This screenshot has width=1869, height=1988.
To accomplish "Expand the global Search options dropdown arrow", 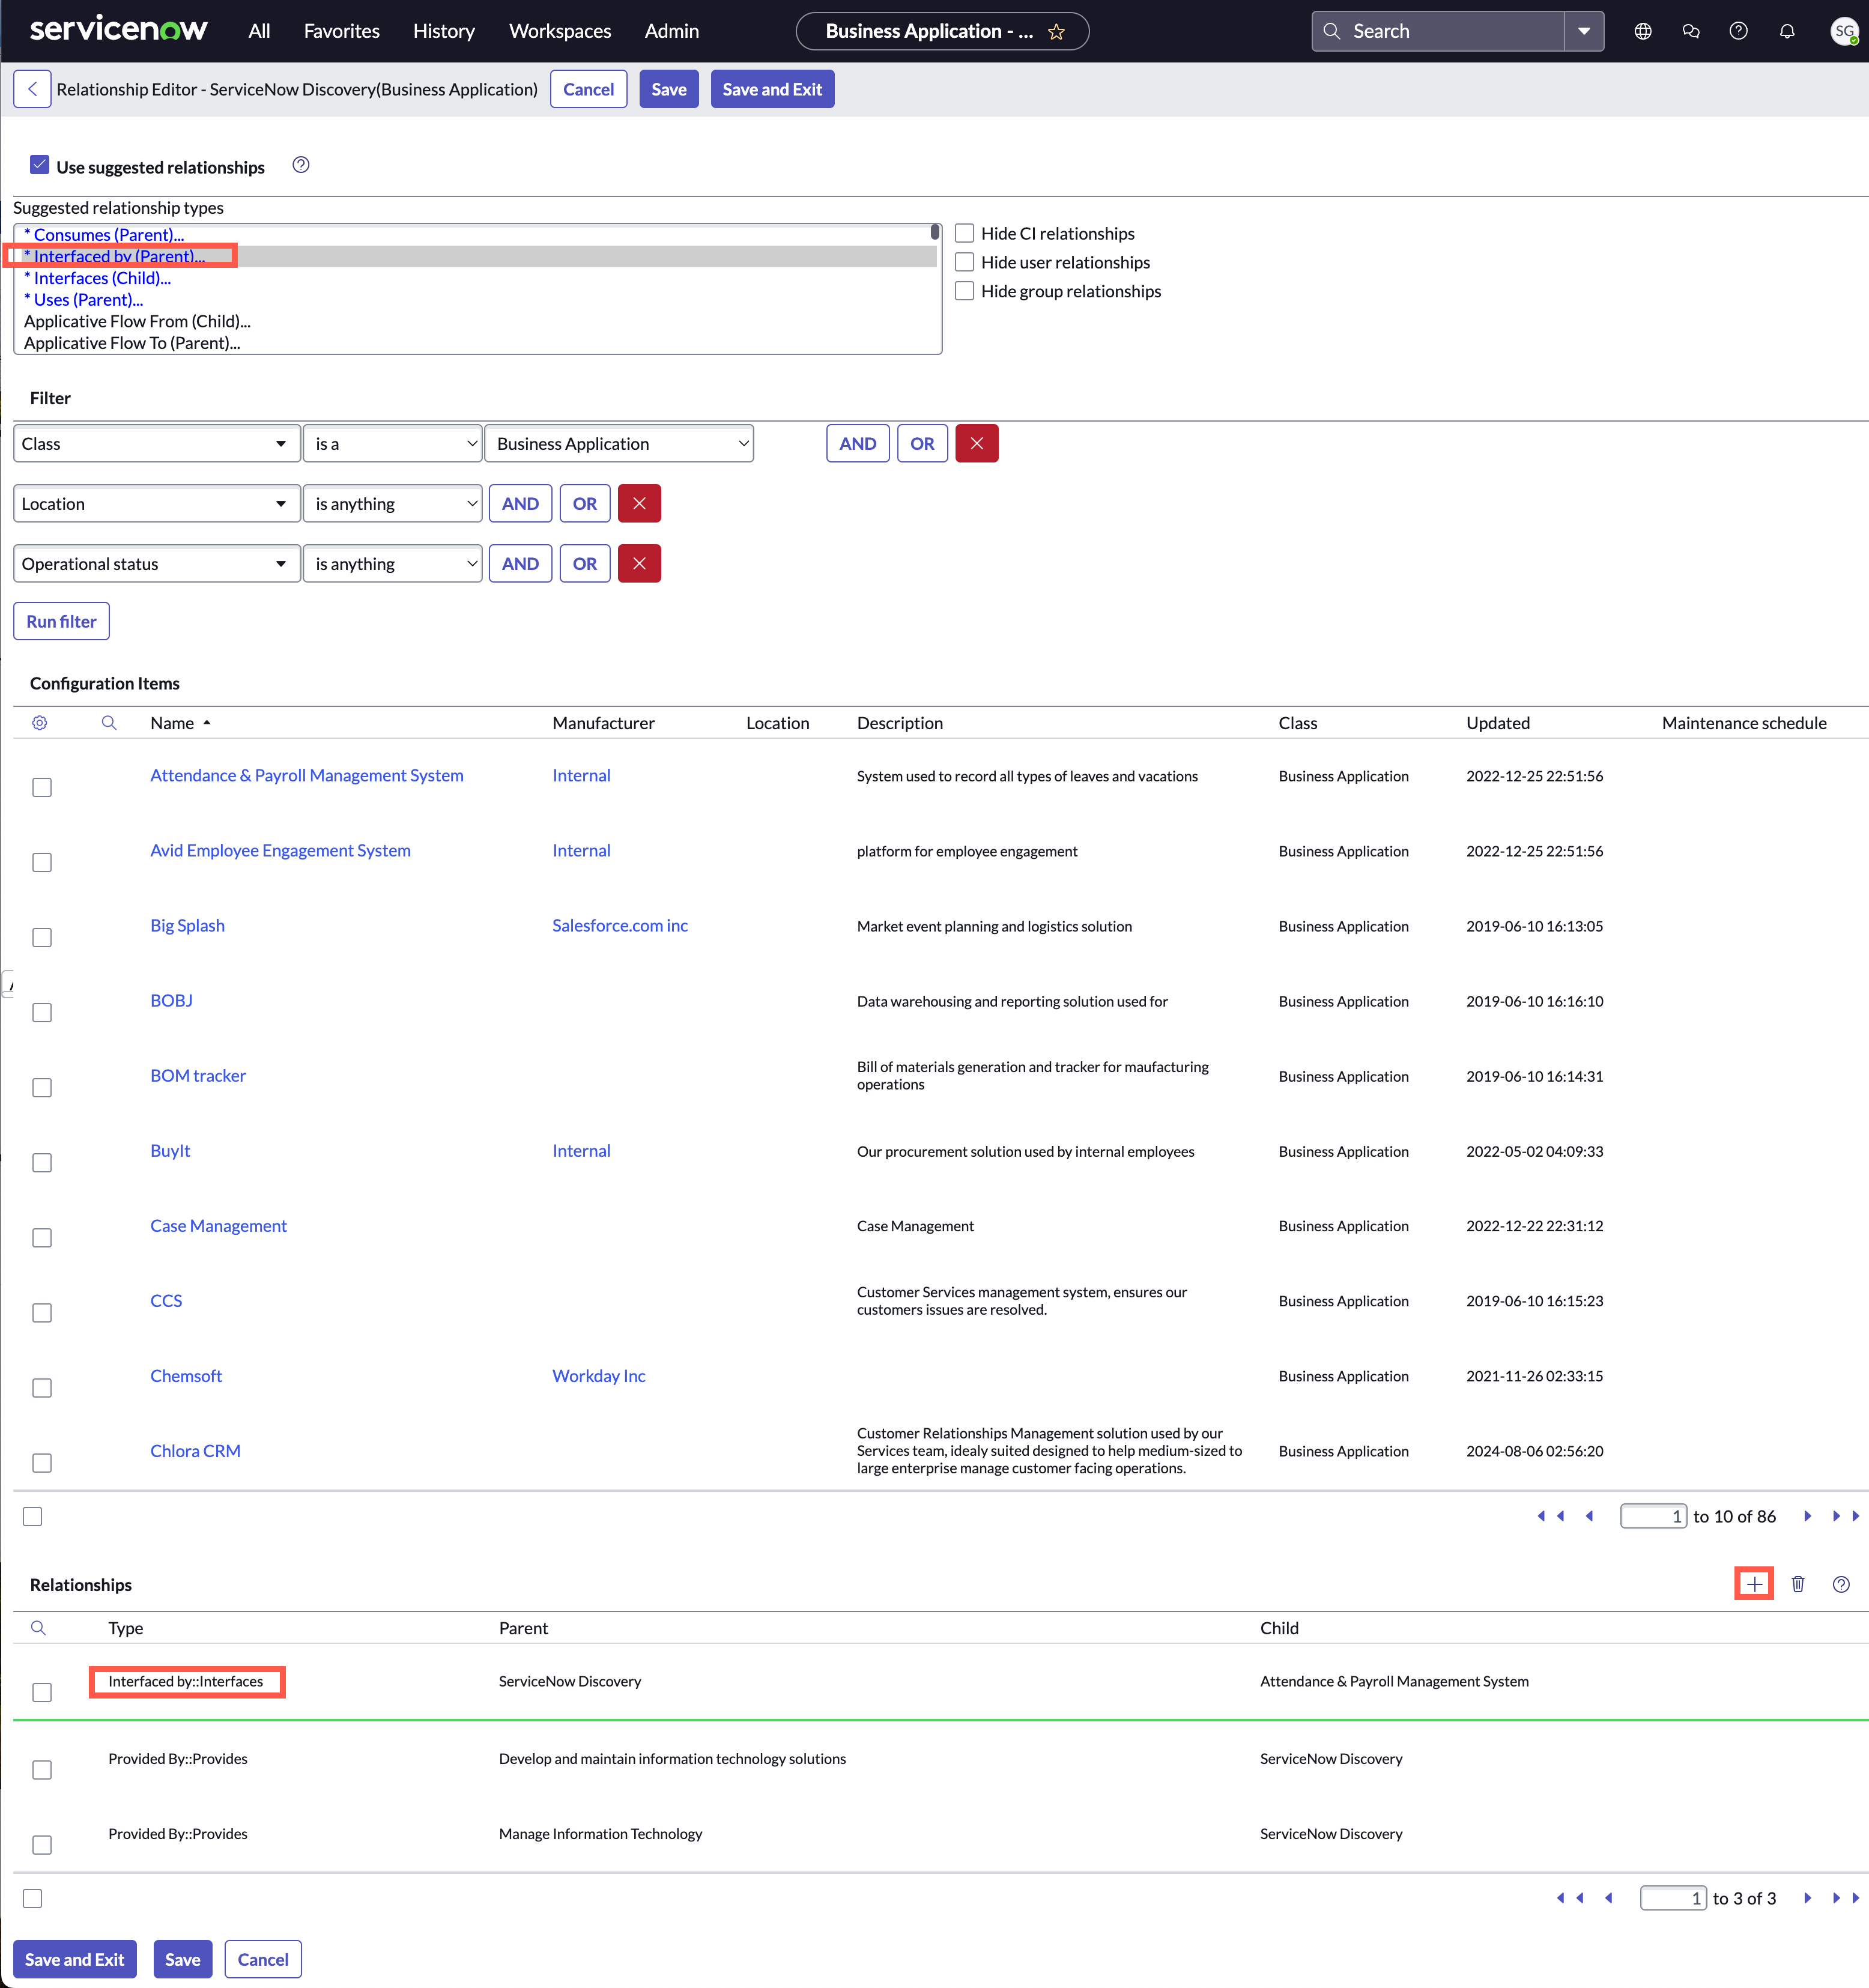I will (1584, 31).
